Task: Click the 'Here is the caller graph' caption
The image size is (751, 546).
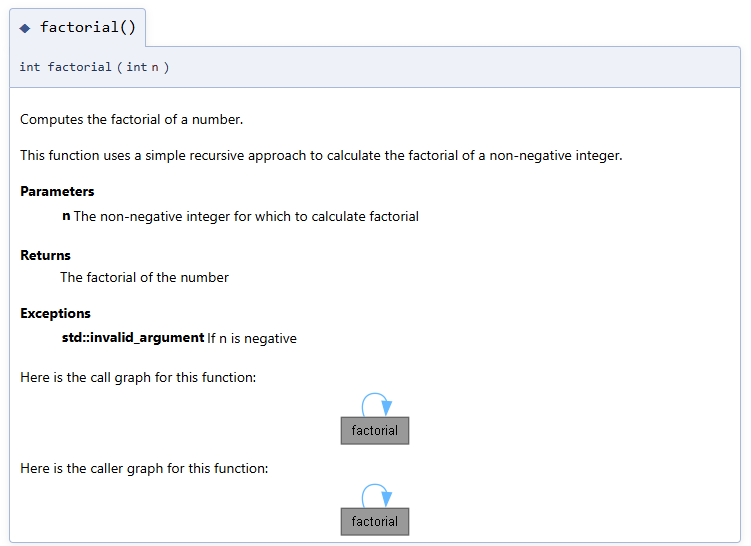Action: (144, 468)
